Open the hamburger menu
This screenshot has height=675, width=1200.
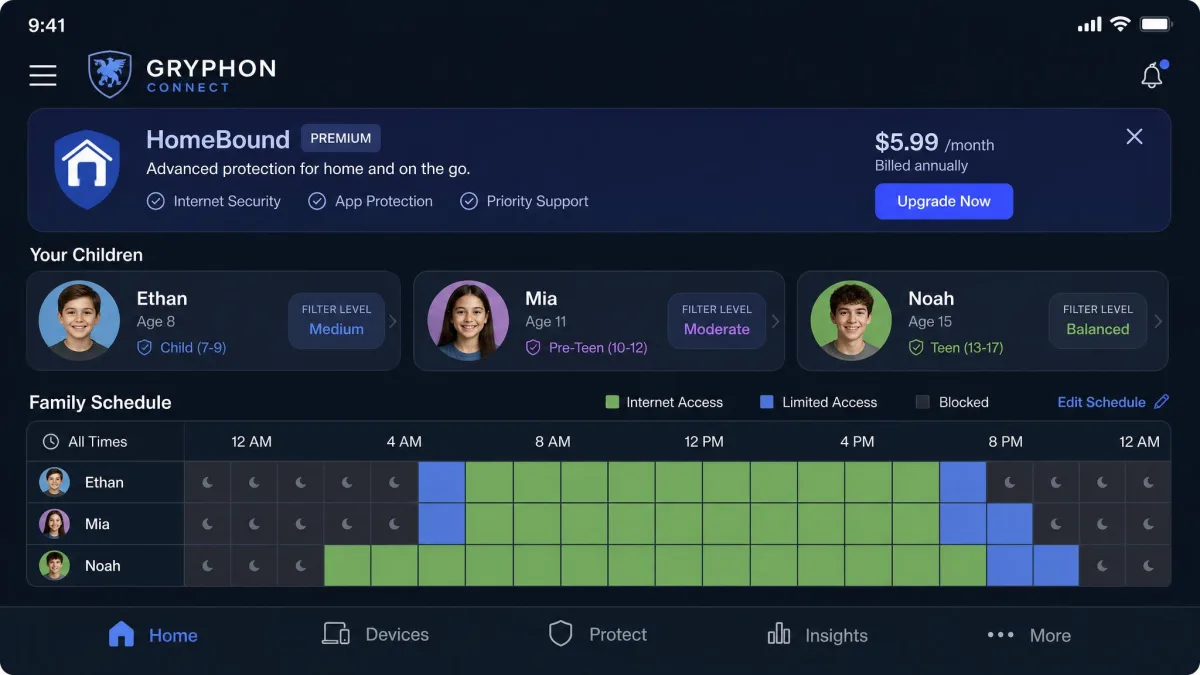click(43, 75)
